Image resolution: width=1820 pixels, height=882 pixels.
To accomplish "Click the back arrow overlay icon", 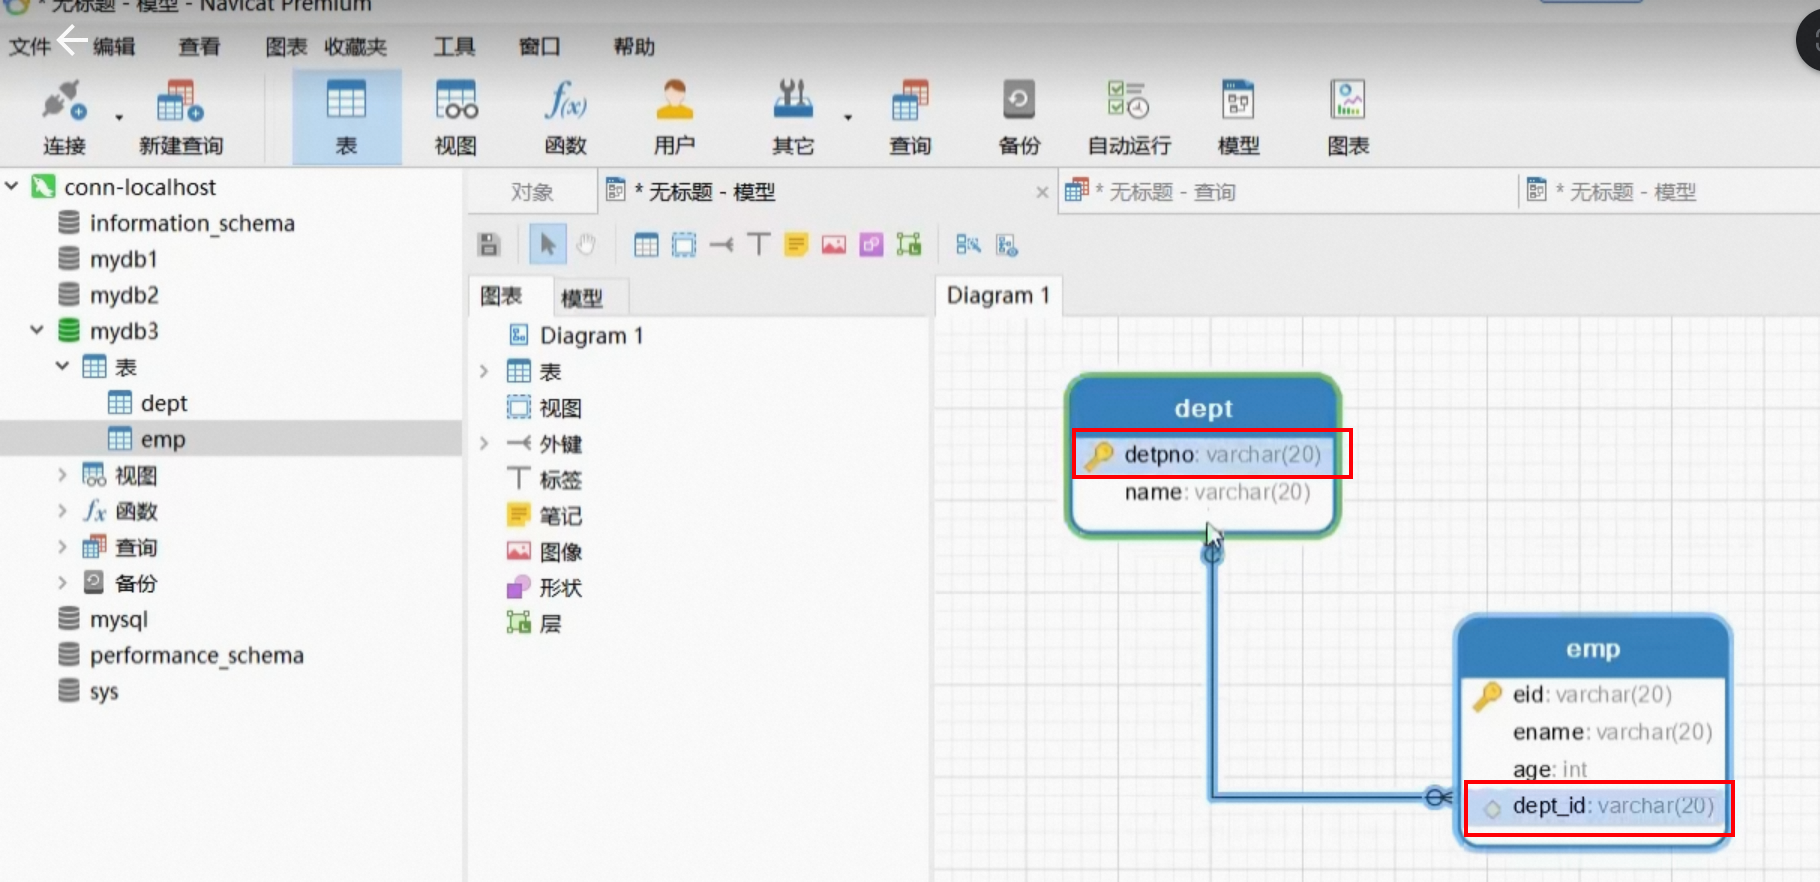I will point(72,40).
